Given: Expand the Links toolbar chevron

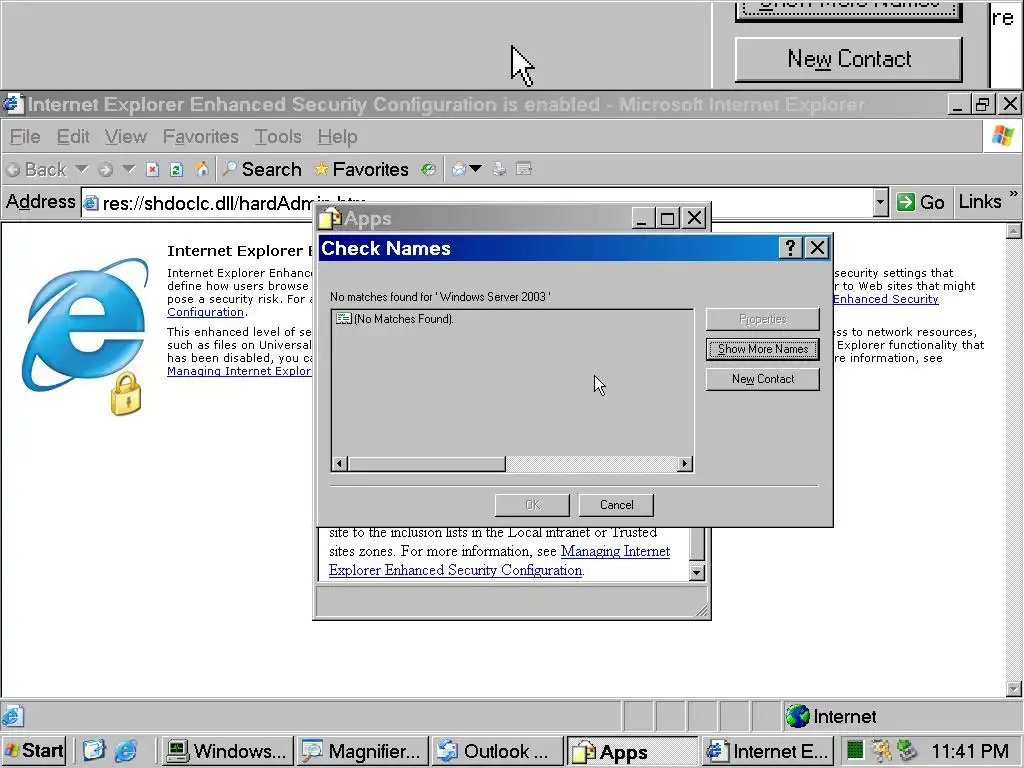Looking at the screenshot, I should coord(1014,194).
